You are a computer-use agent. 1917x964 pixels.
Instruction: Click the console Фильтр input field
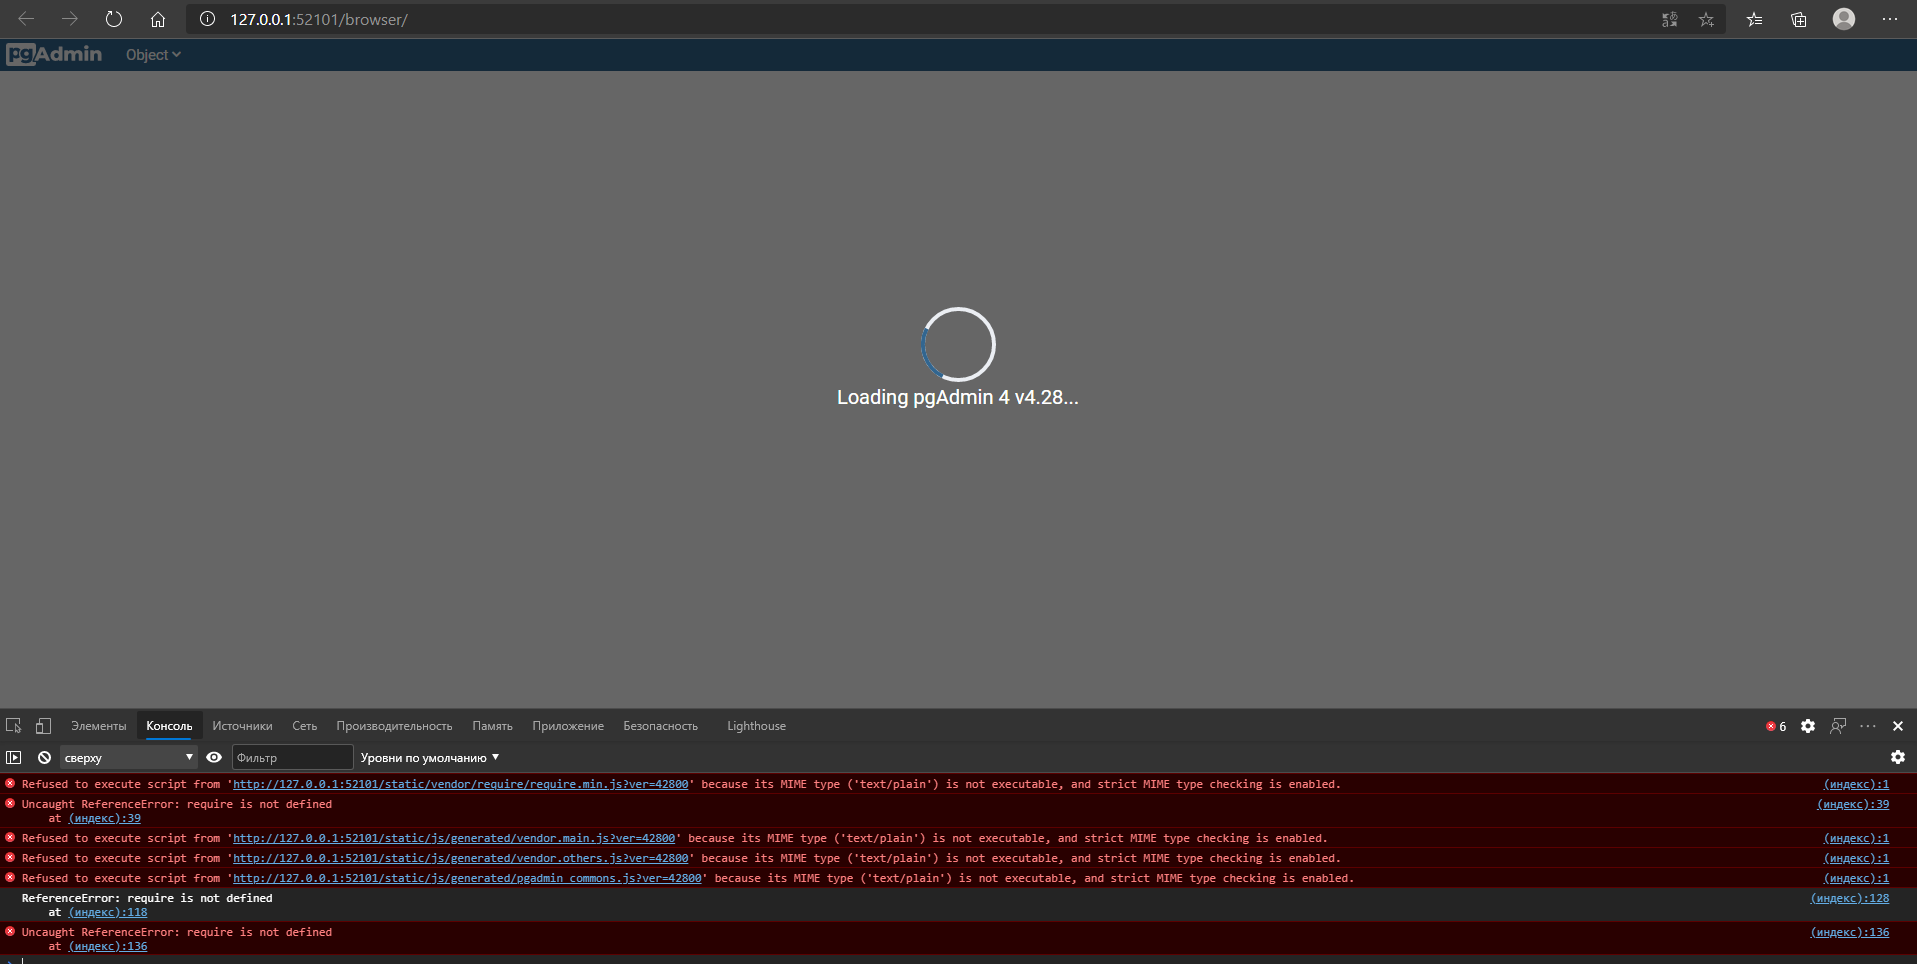pyautogui.click(x=292, y=758)
